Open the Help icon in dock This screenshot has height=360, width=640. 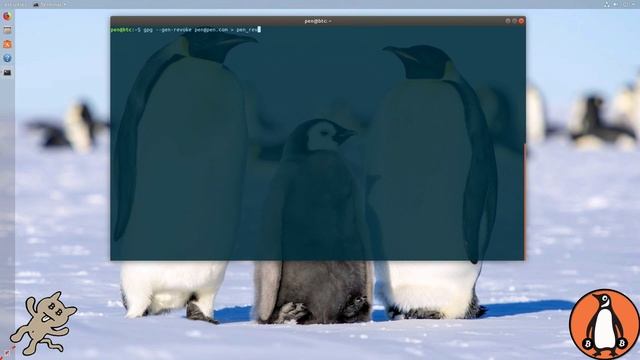(x=7, y=58)
